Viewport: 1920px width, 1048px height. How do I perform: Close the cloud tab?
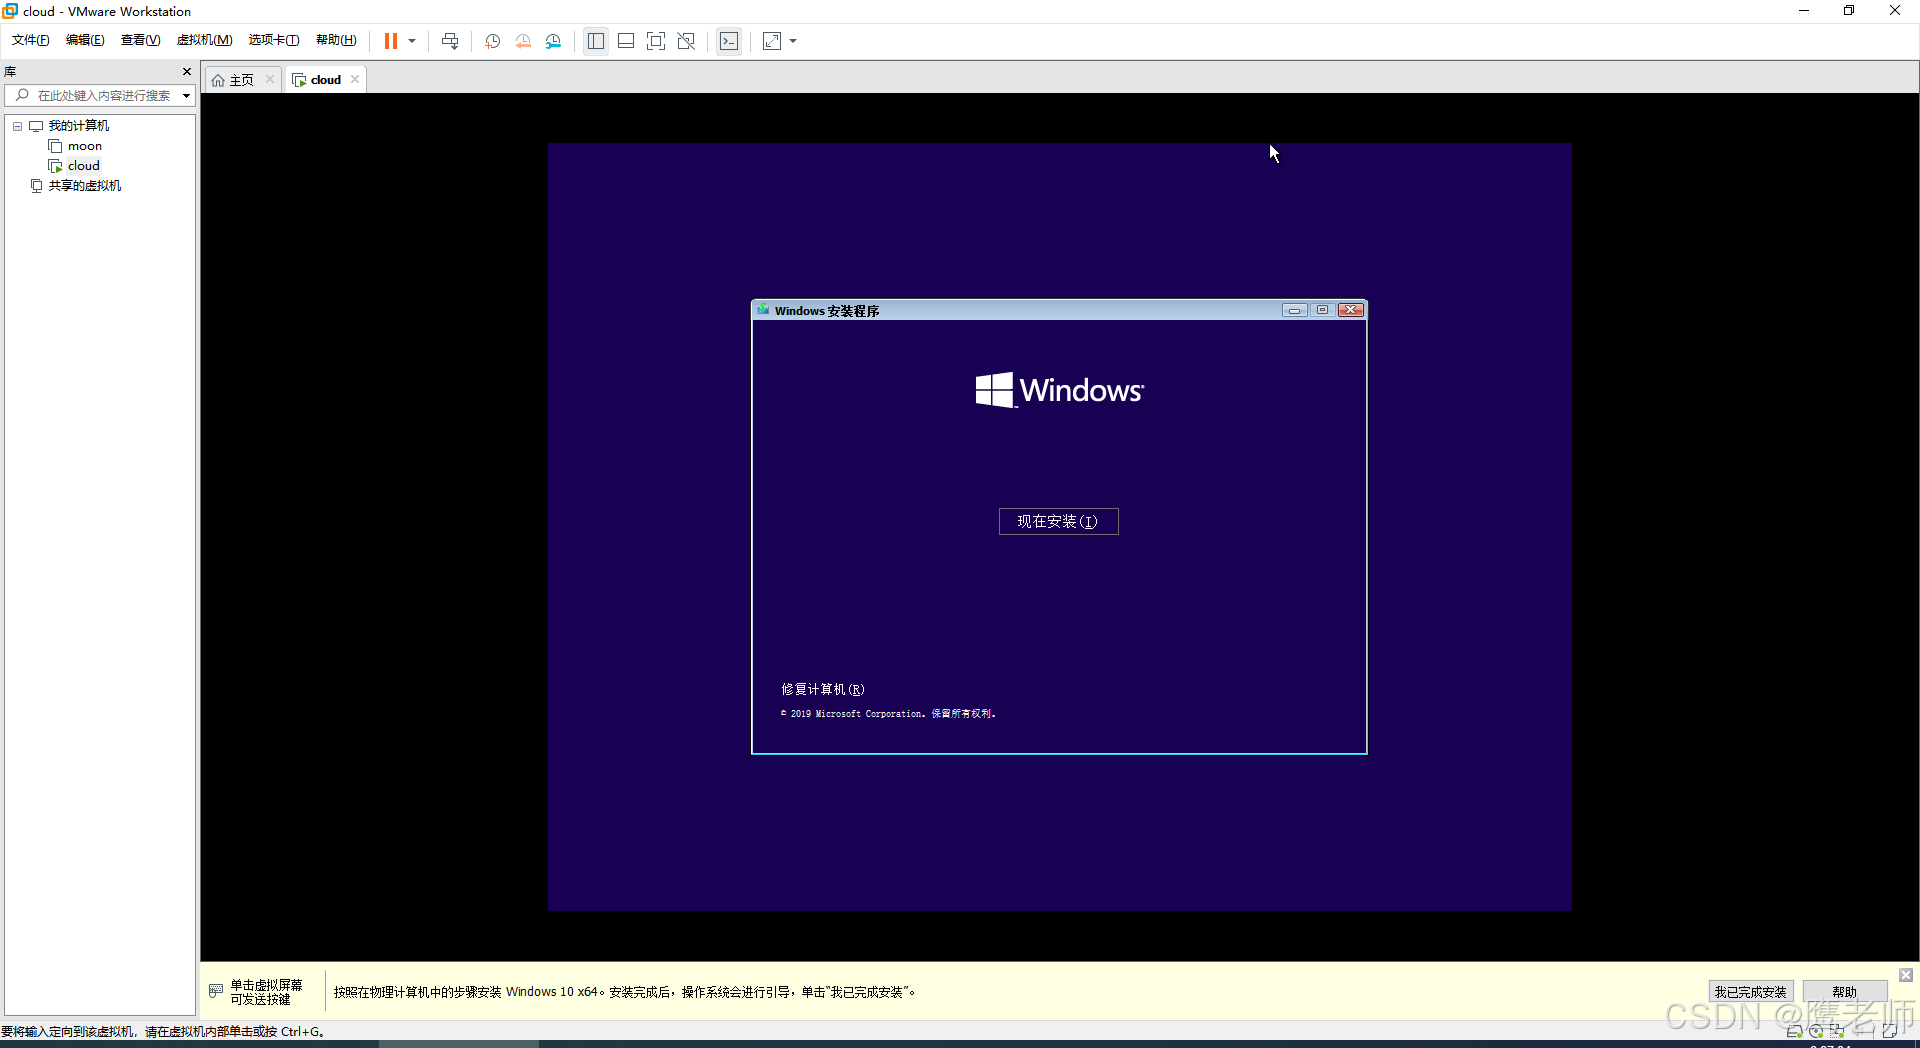click(x=355, y=80)
